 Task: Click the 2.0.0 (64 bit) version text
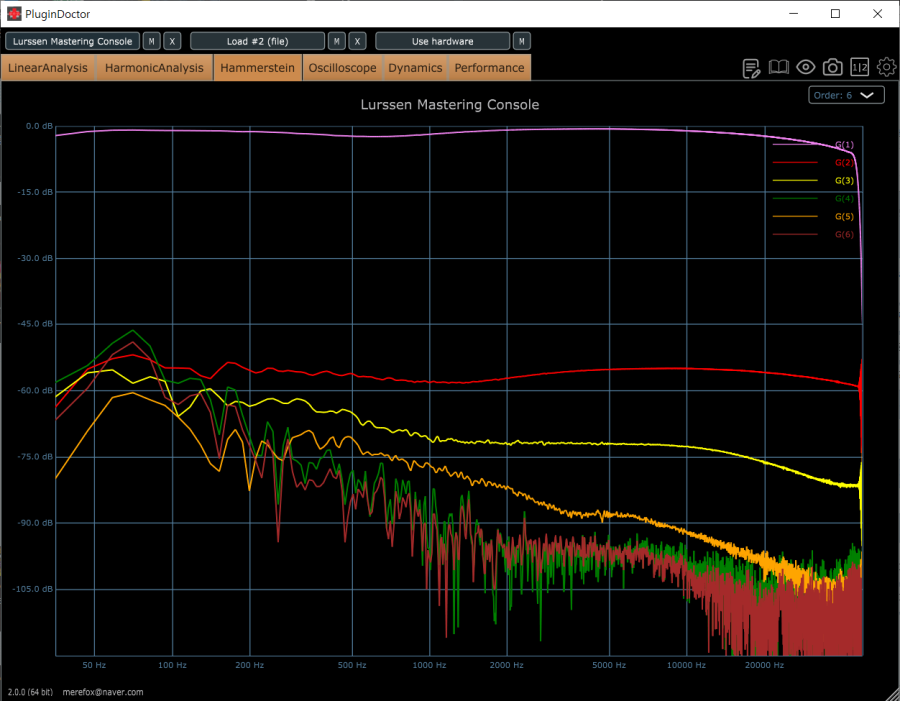(x=30, y=692)
